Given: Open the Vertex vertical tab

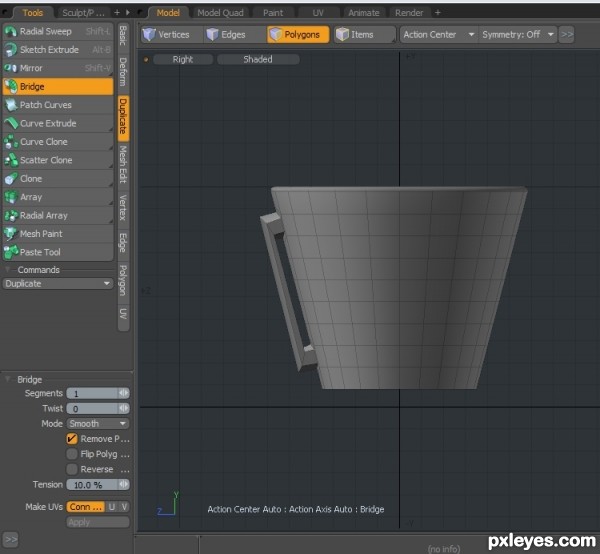Looking at the screenshot, I should (x=123, y=207).
